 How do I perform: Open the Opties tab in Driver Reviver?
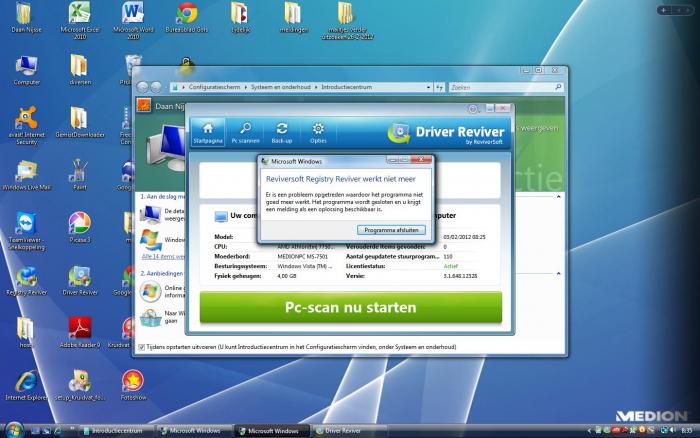tap(318, 133)
